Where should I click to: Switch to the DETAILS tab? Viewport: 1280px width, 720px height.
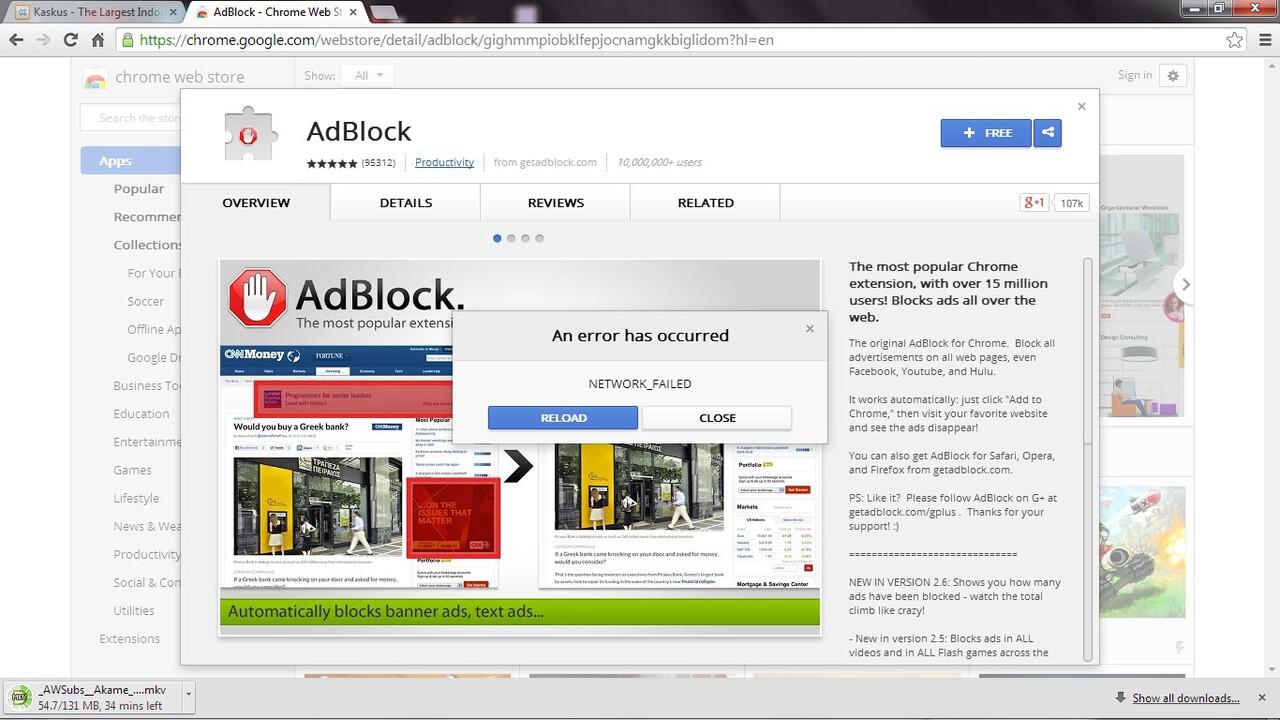click(406, 202)
